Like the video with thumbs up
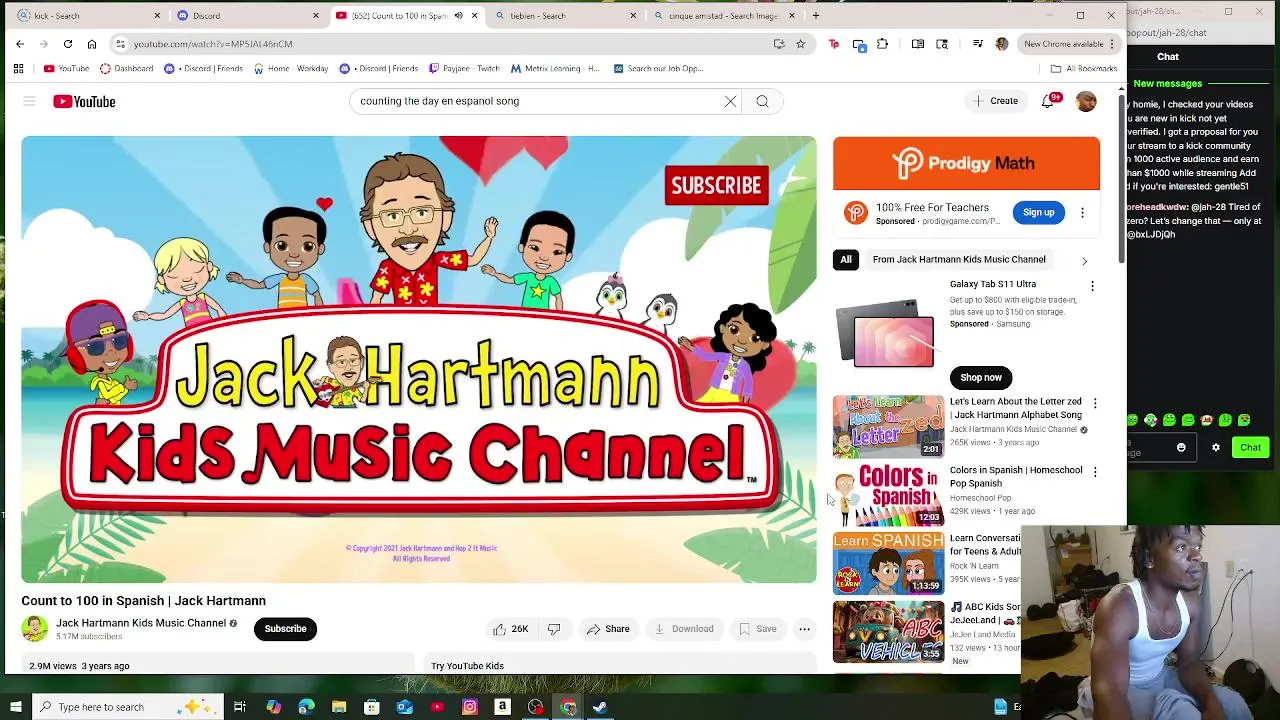Viewport: 1280px width, 720px height. click(510, 629)
